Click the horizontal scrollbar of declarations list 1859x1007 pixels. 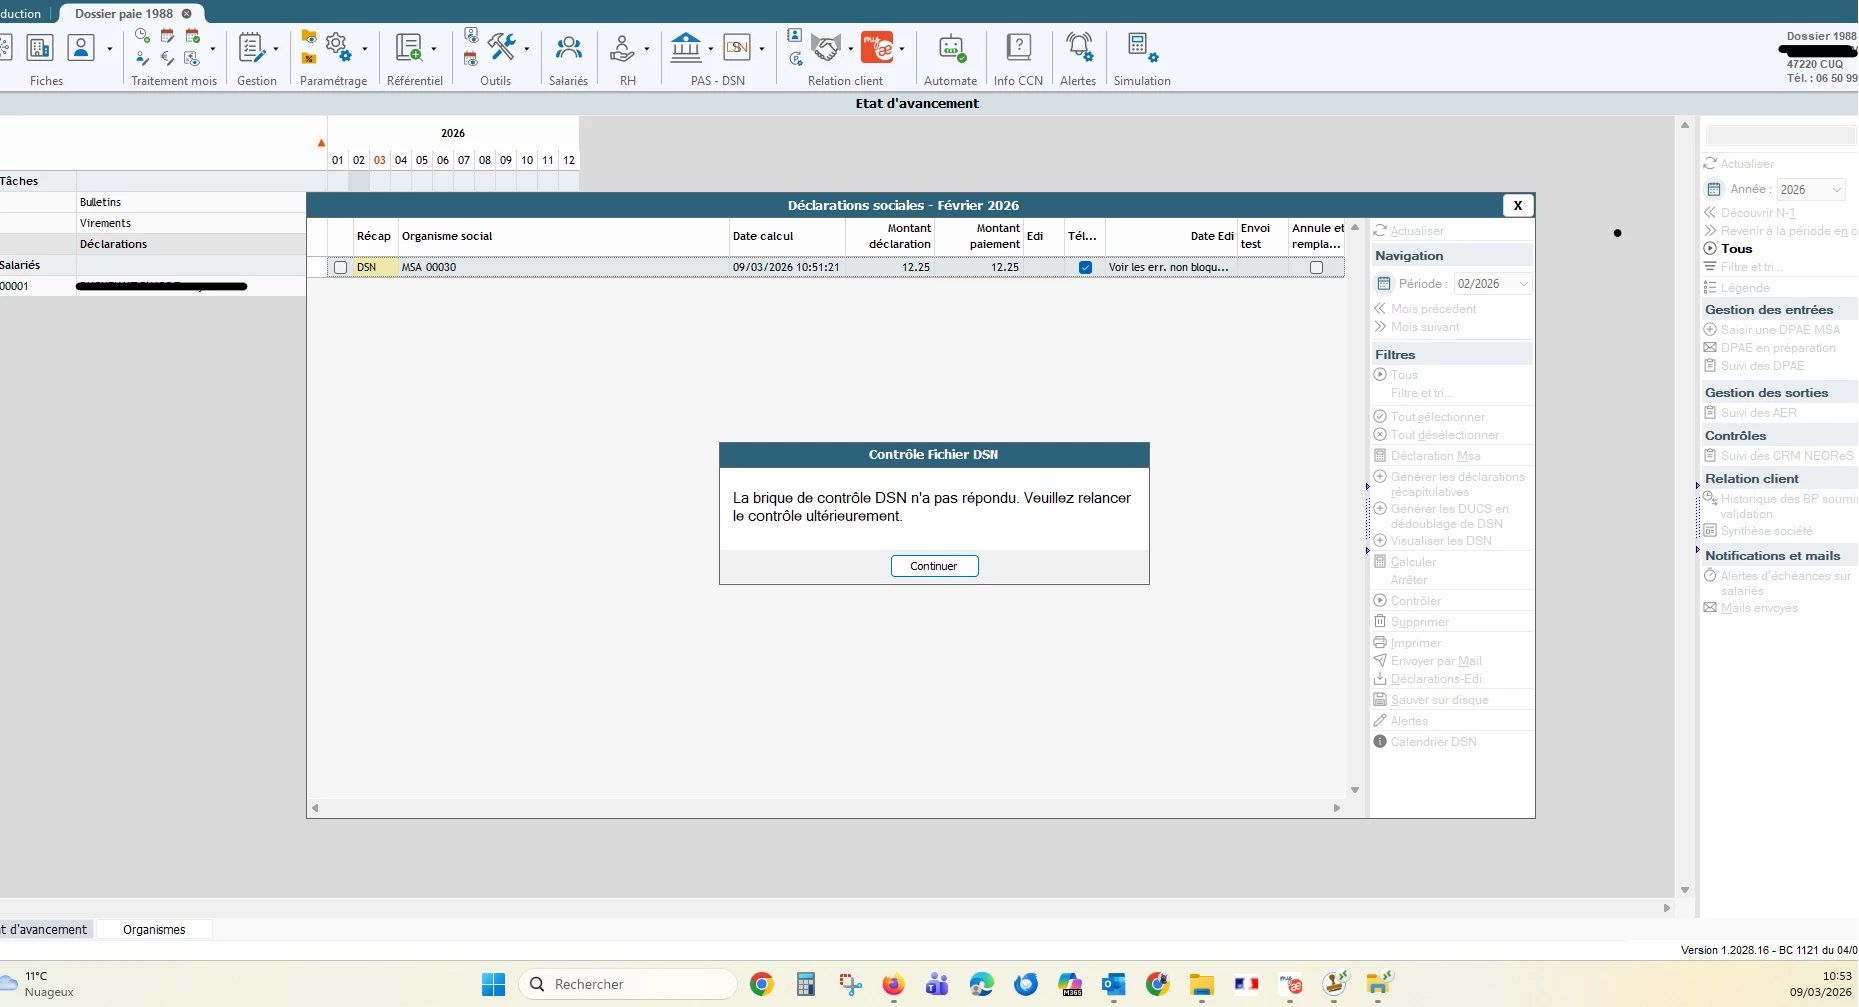coord(825,808)
